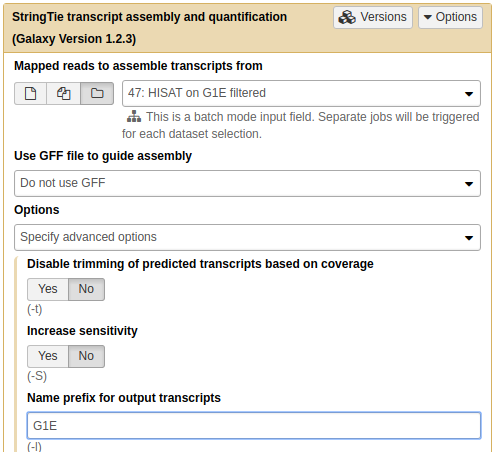This screenshot has height=452, width=492.
Task: Enable Increase sensitivity with Yes
Action: tap(48, 356)
